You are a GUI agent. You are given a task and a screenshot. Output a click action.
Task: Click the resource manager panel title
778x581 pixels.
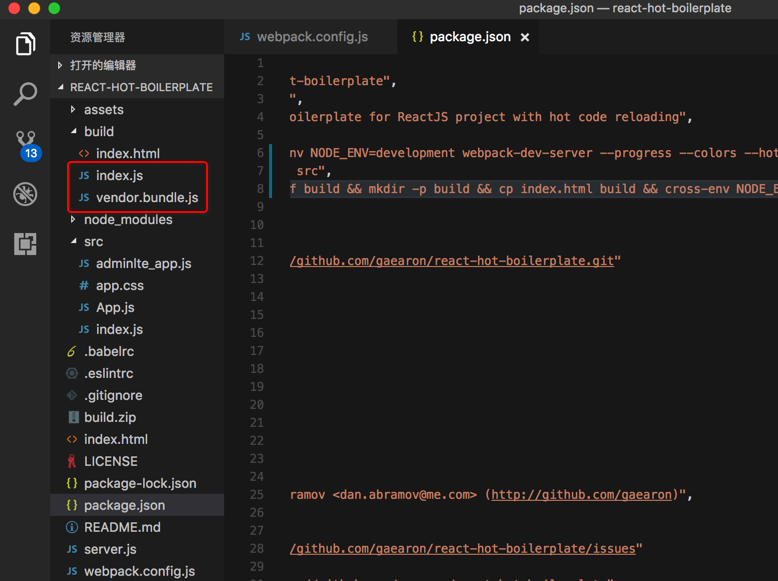click(x=97, y=37)
